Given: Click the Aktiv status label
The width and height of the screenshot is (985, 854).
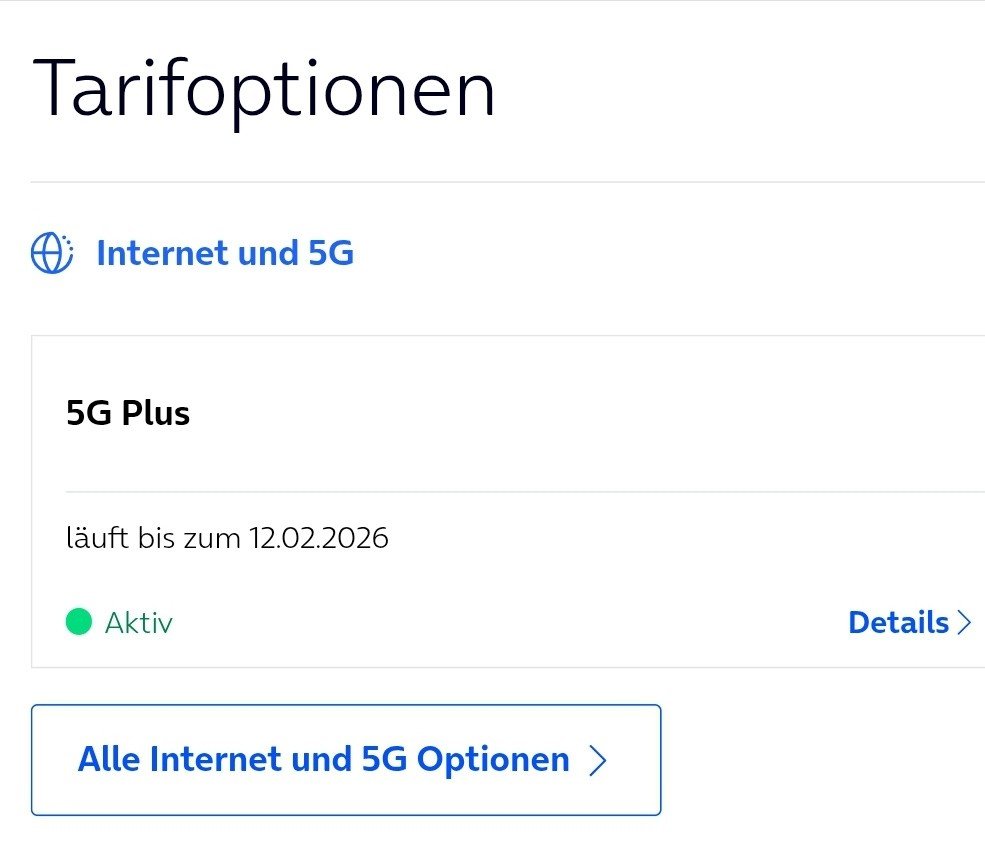Looking at the screenshot, I should [139, 623].
